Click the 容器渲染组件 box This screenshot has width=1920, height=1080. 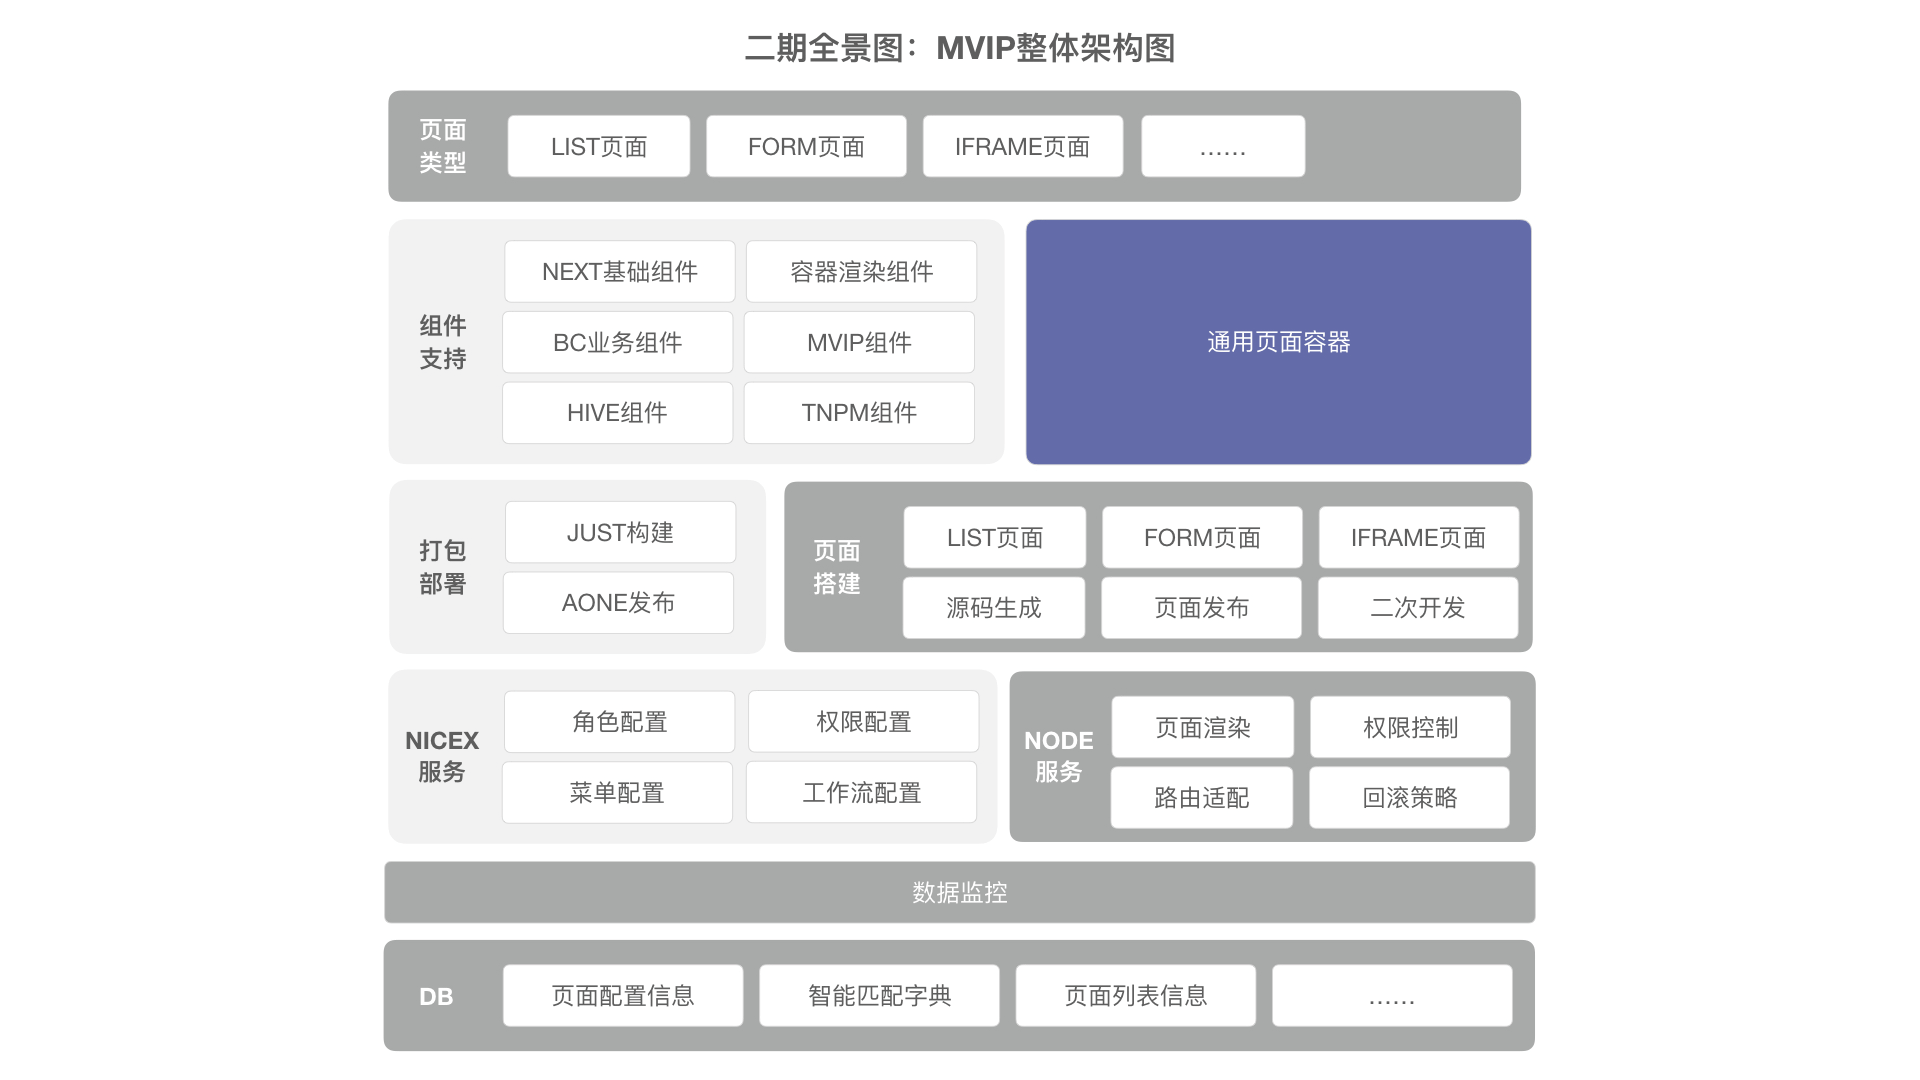pyautogui.click(x=861, y=272)
